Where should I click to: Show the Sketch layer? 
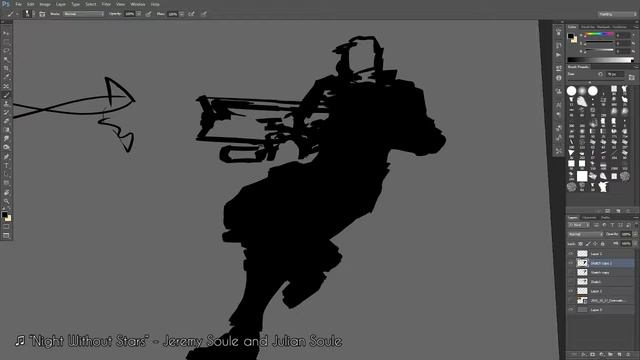(x=571, y=282)
